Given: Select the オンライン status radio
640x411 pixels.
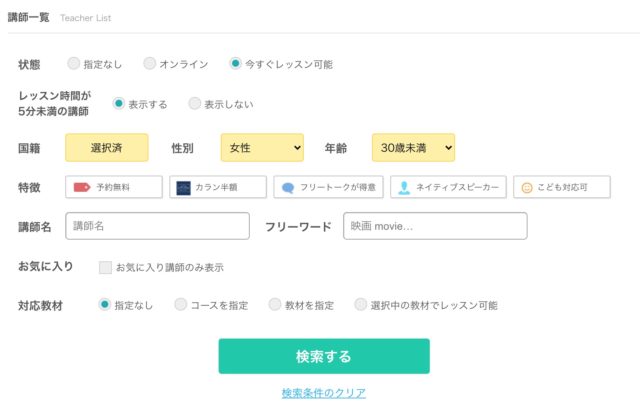Looking at the screenshot, I should pyautogui.click(x=149, y=64).
